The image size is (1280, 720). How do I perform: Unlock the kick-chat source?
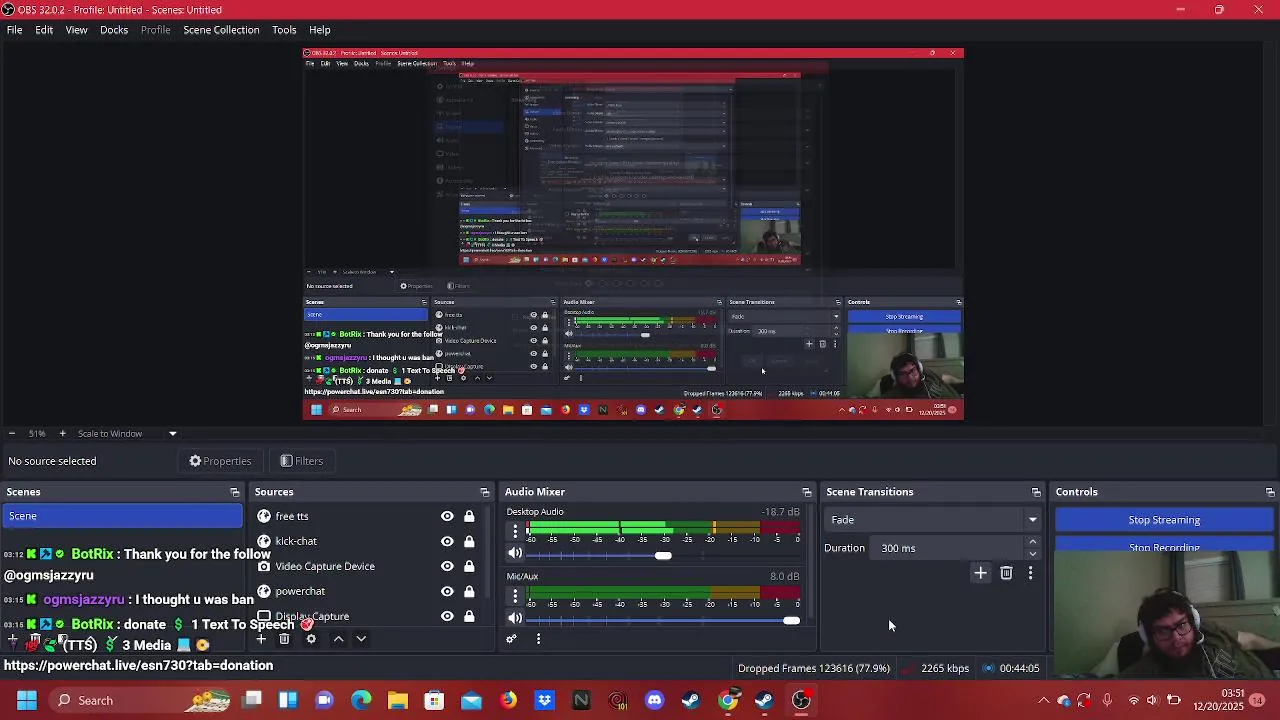click(469, 541)
